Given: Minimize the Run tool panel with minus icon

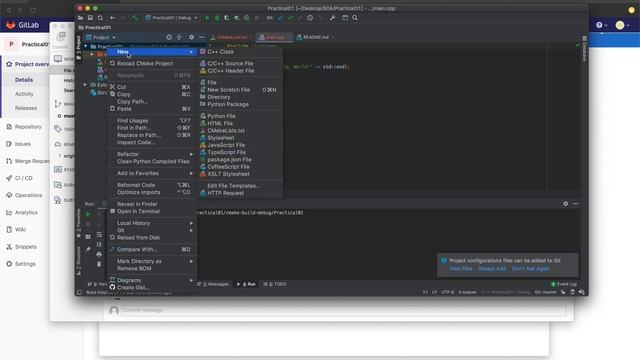Looking at the screenshot, I should coord(576,204).
